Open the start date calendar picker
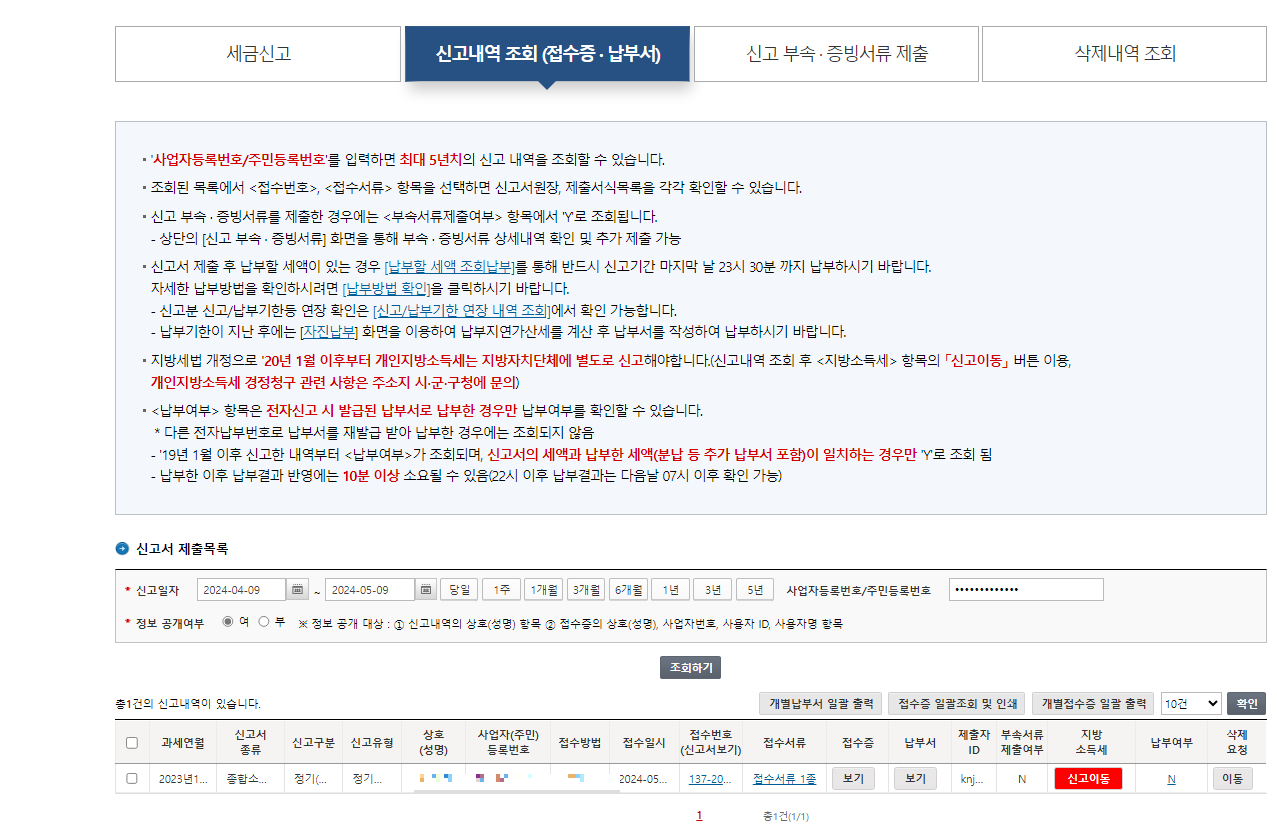1277x838 pixels. (x=297, y=590)
